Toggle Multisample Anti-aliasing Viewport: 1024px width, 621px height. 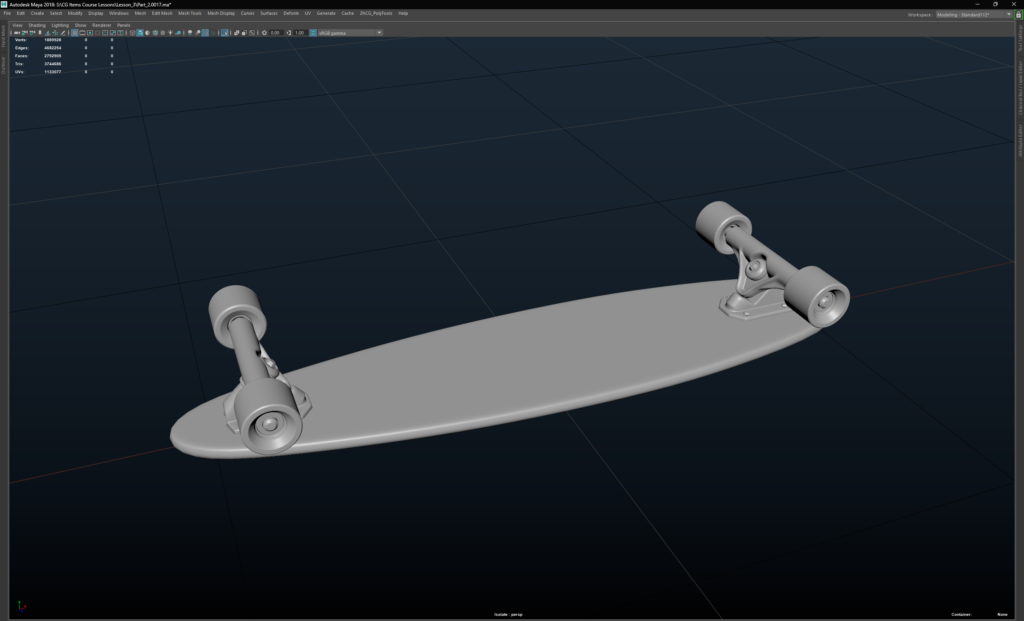[205, 33]
